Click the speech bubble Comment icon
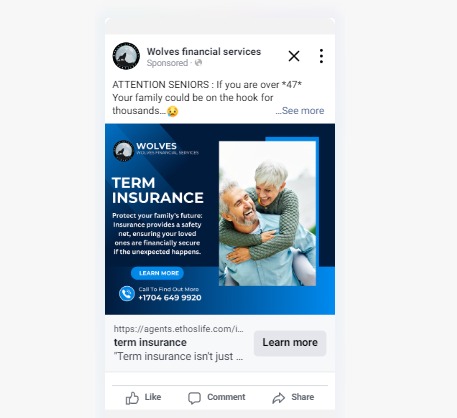 [x=194, y=398]
